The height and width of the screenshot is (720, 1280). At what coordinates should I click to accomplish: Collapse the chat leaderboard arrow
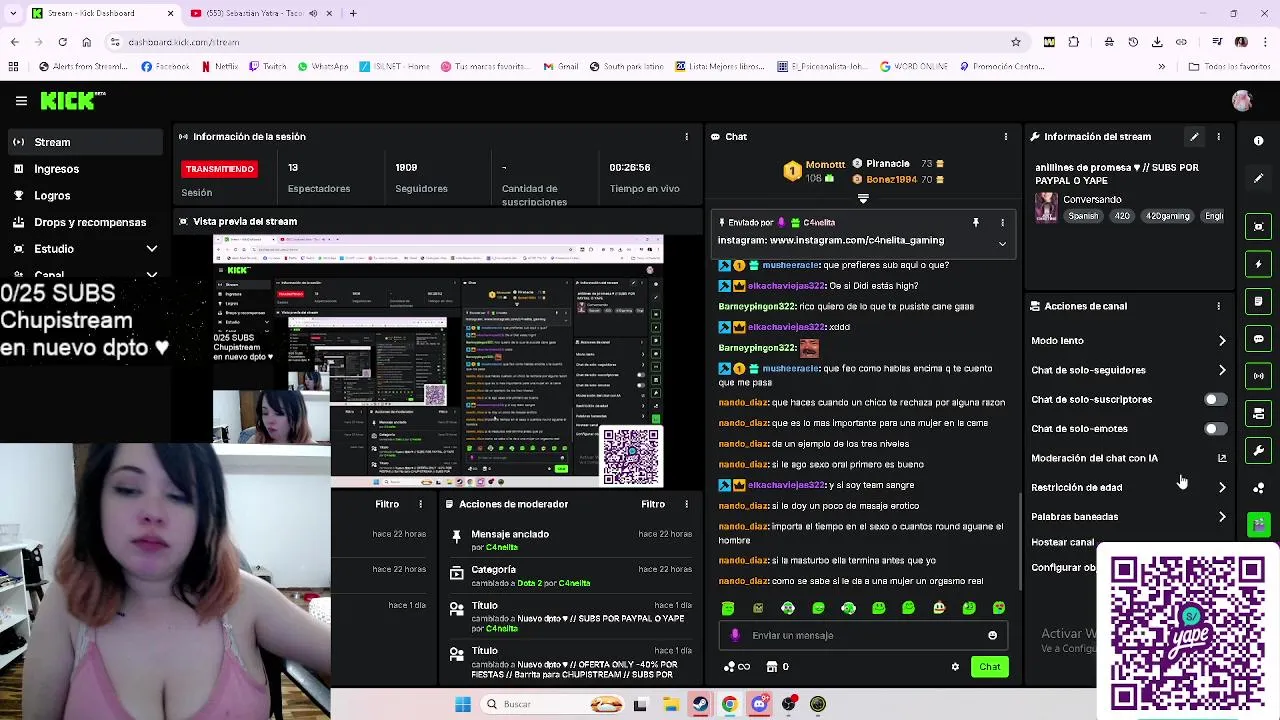pos(863,198)
